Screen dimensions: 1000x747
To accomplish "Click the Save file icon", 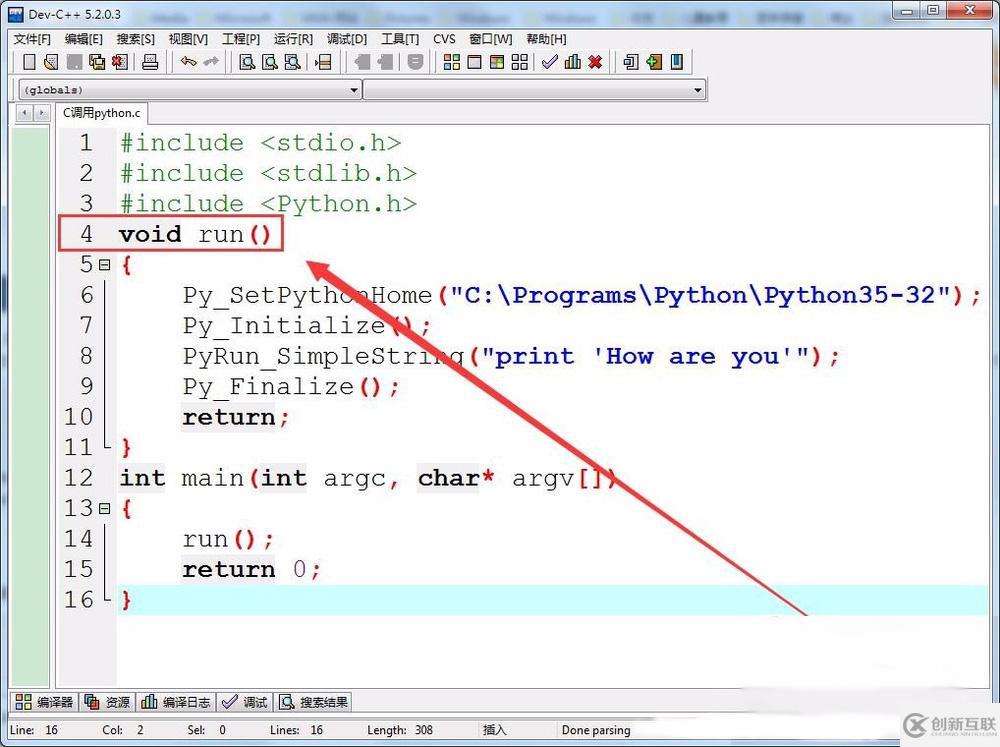I will coord(73,61).
